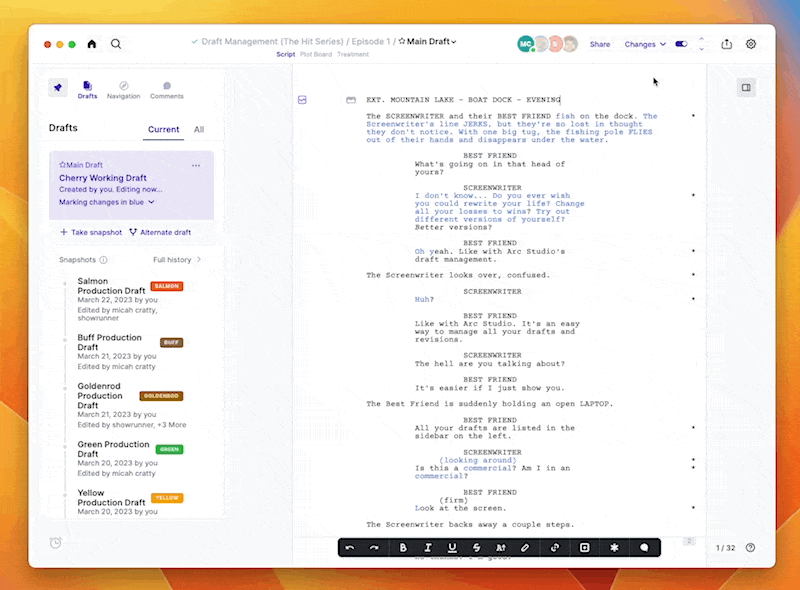Image resolution: width=800 pixels, height=590 pixels.
Task: Insert a link using the chain icon
Action: click(555, 547)
